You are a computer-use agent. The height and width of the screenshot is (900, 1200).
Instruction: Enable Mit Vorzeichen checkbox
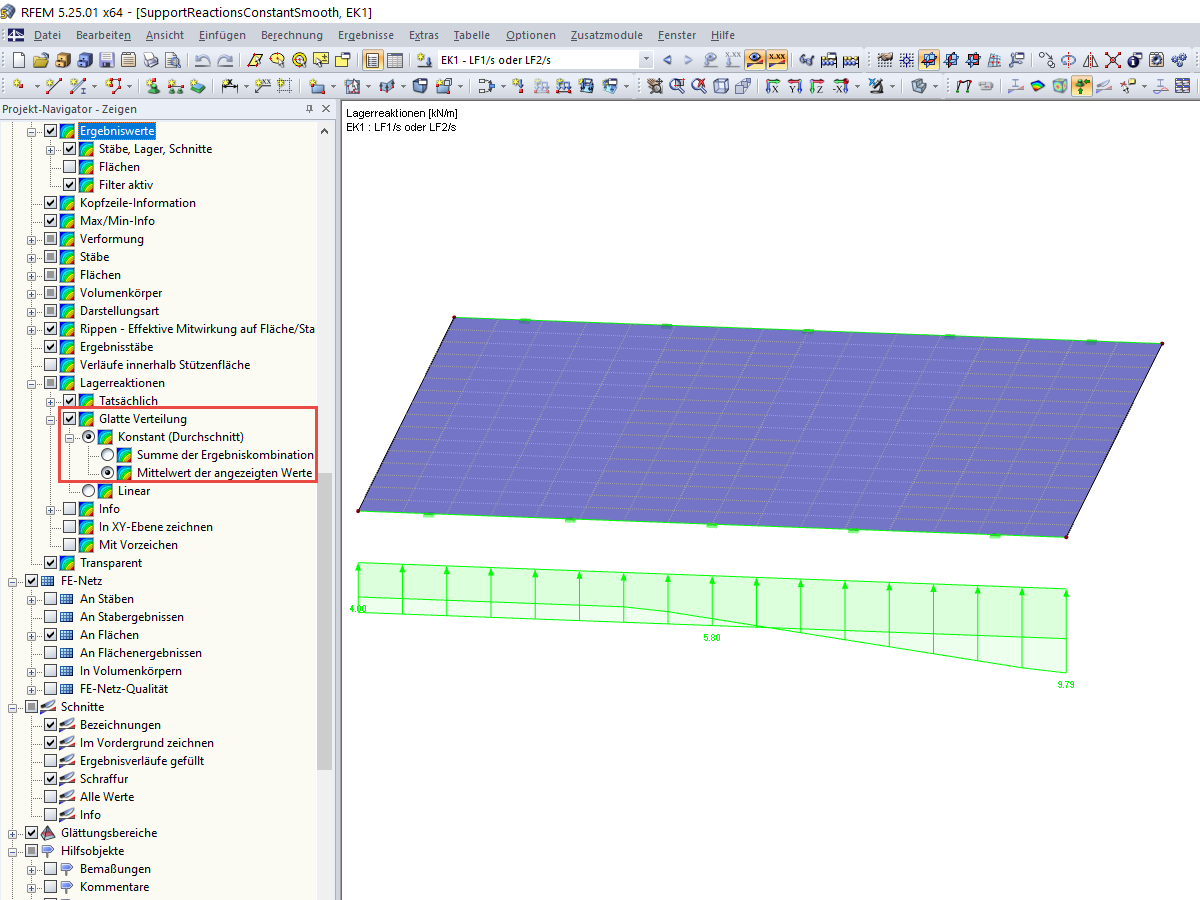coord(69,545)
